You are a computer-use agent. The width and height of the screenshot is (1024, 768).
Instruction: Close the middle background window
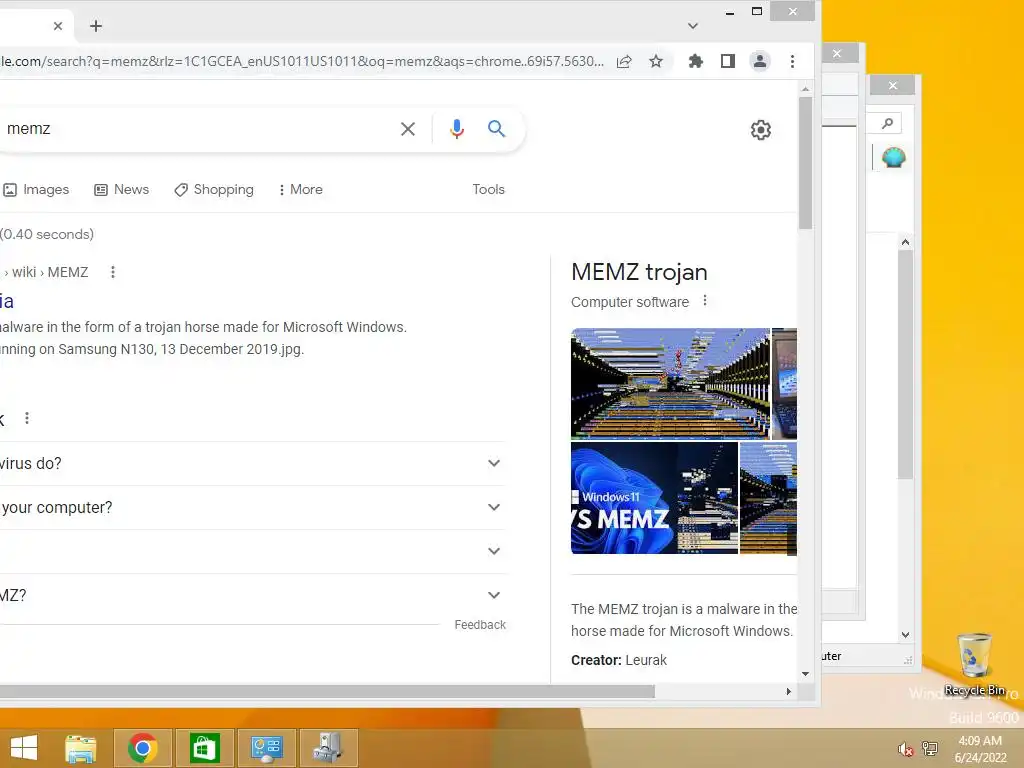837,54
